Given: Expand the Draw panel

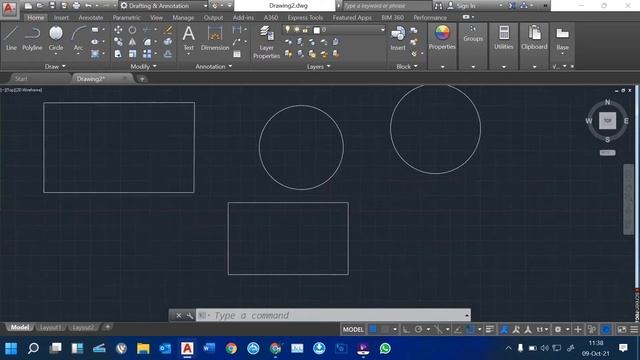Looking at the screenshot, I should (x=55, y=66).
